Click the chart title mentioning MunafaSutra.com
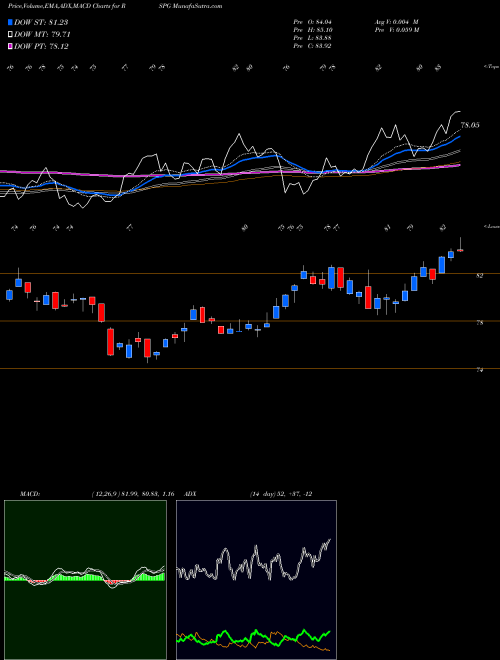The height and width of the screenshot is (660, 500). click(115, 6)
